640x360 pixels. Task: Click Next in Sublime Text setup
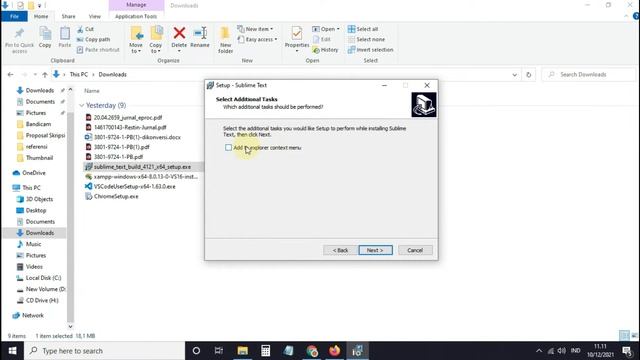(x=376, y=250)
